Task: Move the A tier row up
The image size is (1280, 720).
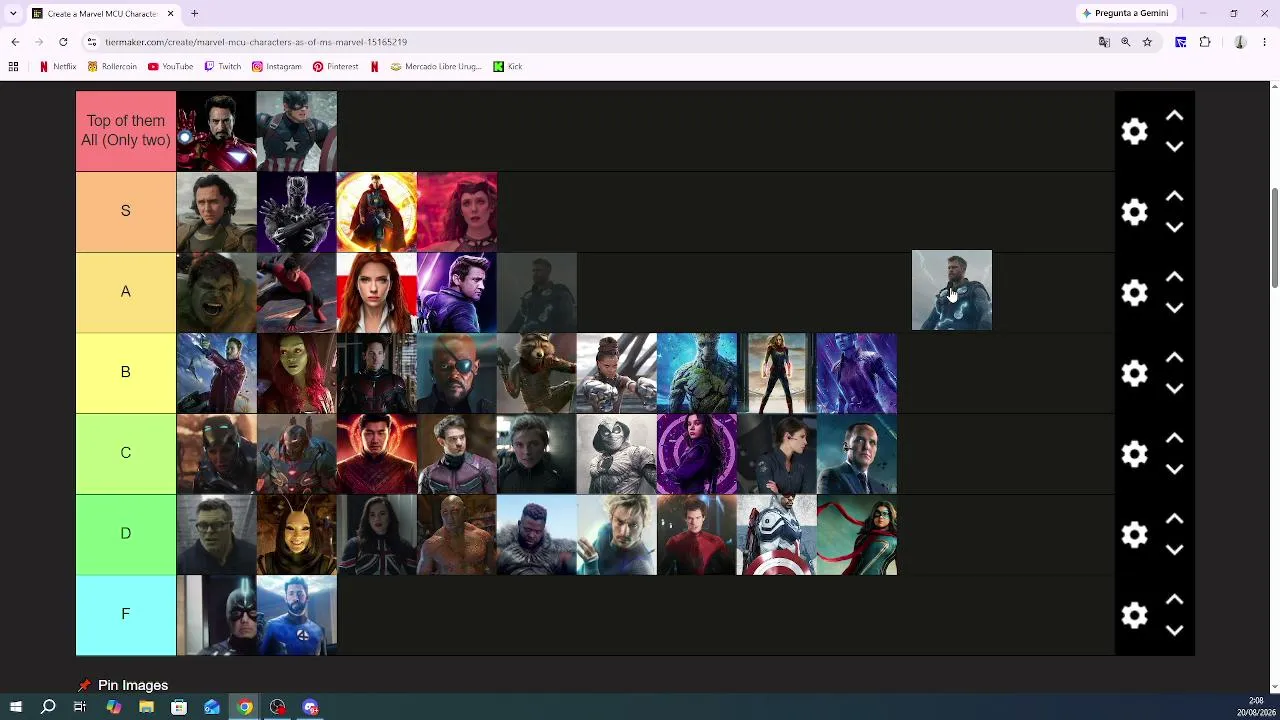Action: tap(1175, 277)
